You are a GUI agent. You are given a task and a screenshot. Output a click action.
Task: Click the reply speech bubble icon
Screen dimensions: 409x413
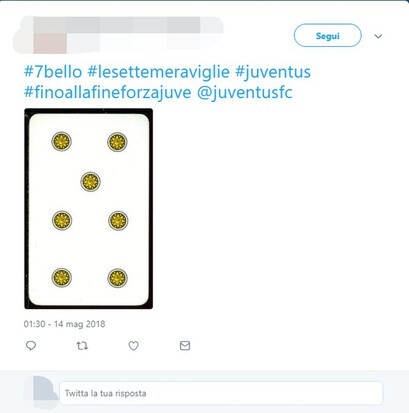point(31,346)
